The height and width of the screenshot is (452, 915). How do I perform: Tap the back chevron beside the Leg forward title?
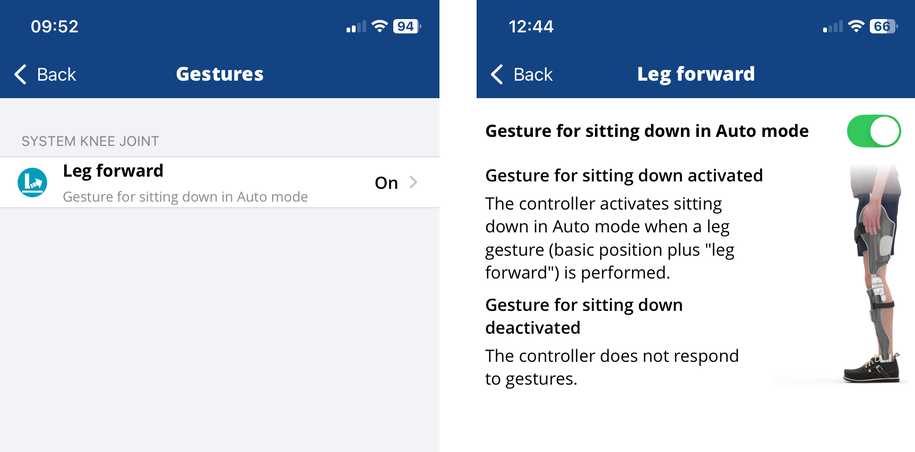498,74
